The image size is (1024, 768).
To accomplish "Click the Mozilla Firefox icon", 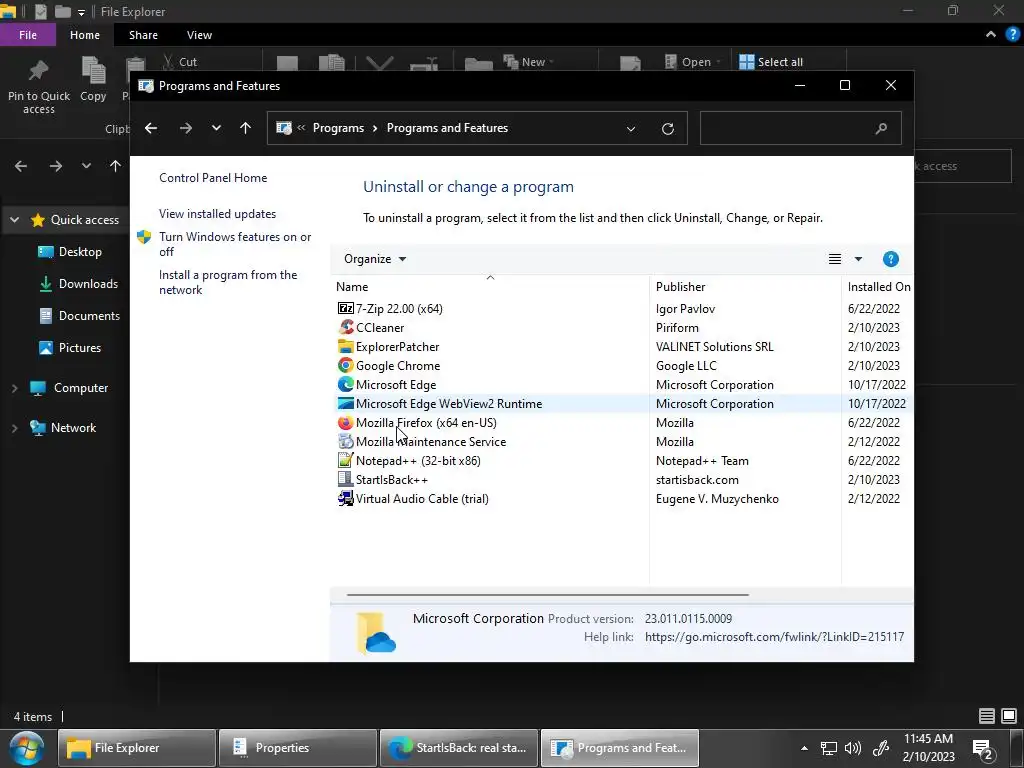I will (x=345, y=422).
